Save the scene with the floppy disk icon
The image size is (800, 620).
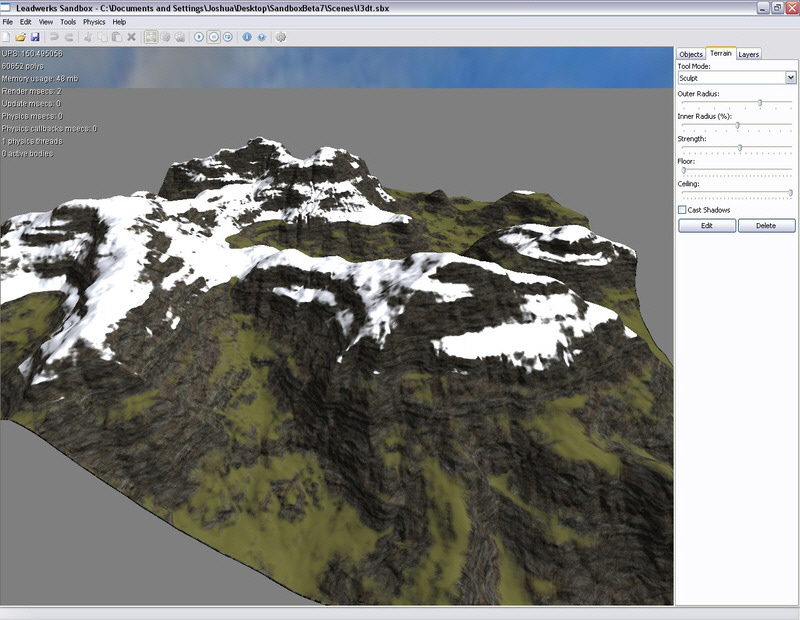pyautogui.click(x=35, y=37)
